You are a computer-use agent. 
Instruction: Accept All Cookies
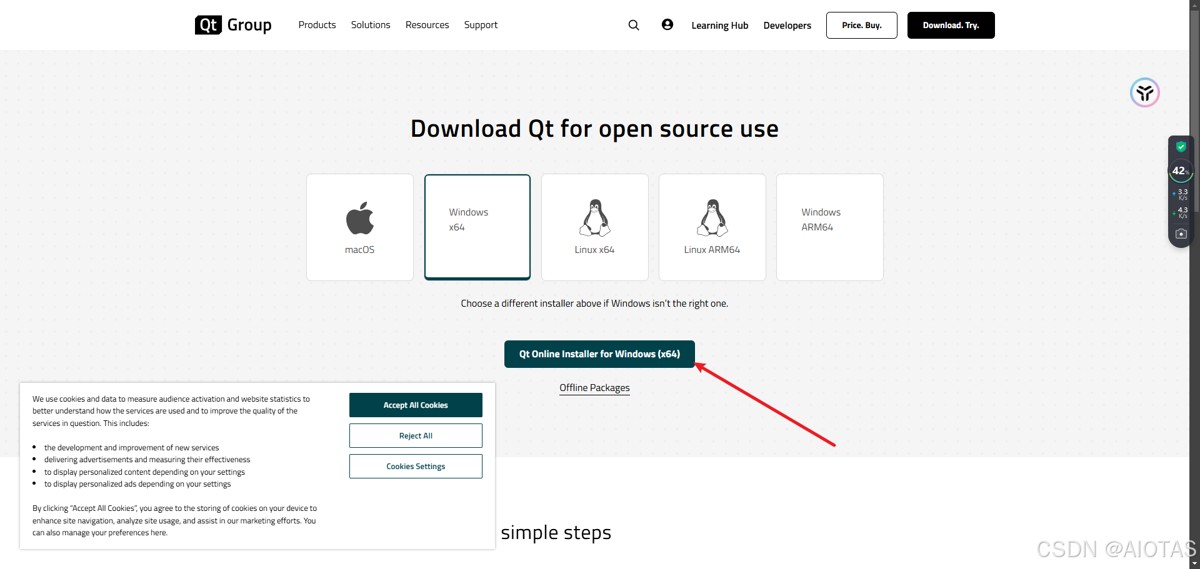(x=416, y=405)
